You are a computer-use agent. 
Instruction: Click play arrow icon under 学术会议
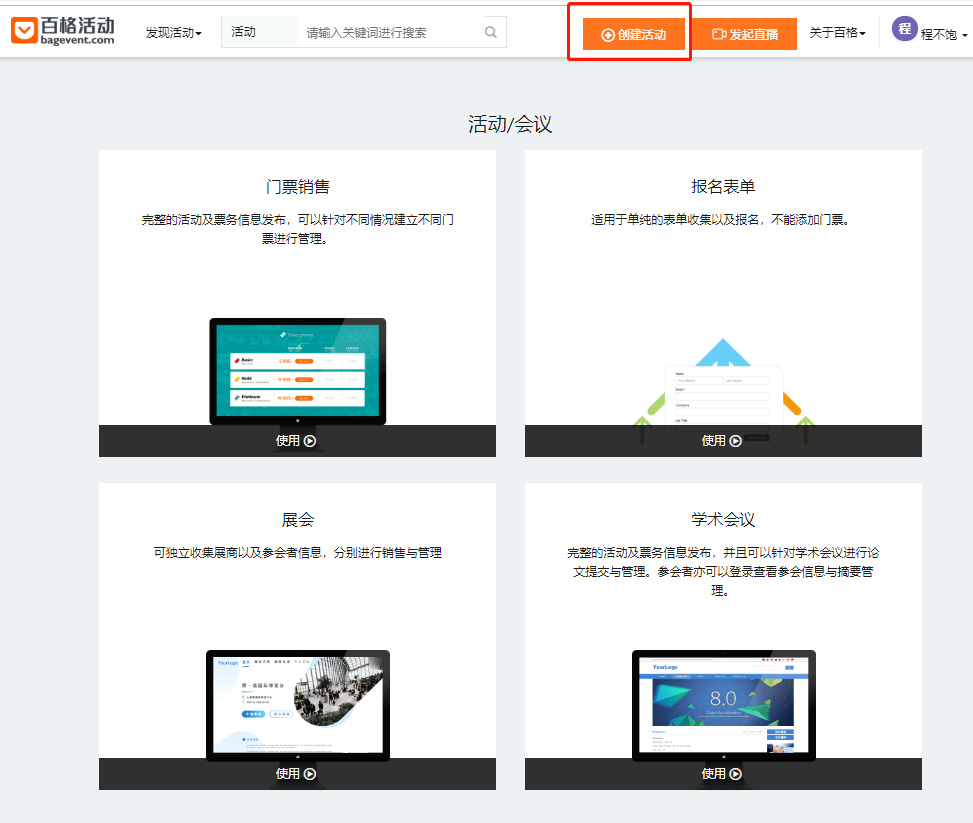pos(736,773)
